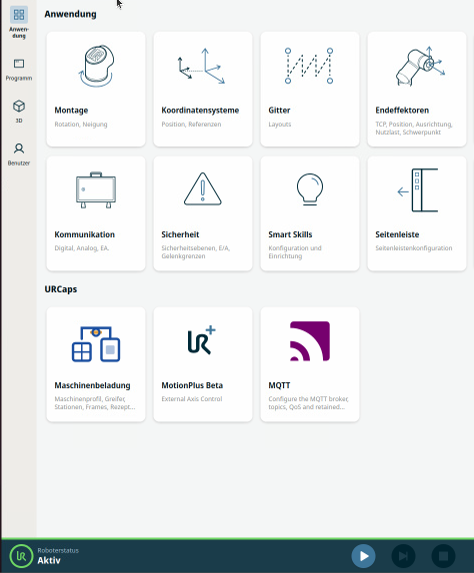474x573 pixels.
Task: Click 'Sicherheitsebenen, E/A, Gelenkgrenzen' text
Action: pyautogui.click(x=196, y=252)
